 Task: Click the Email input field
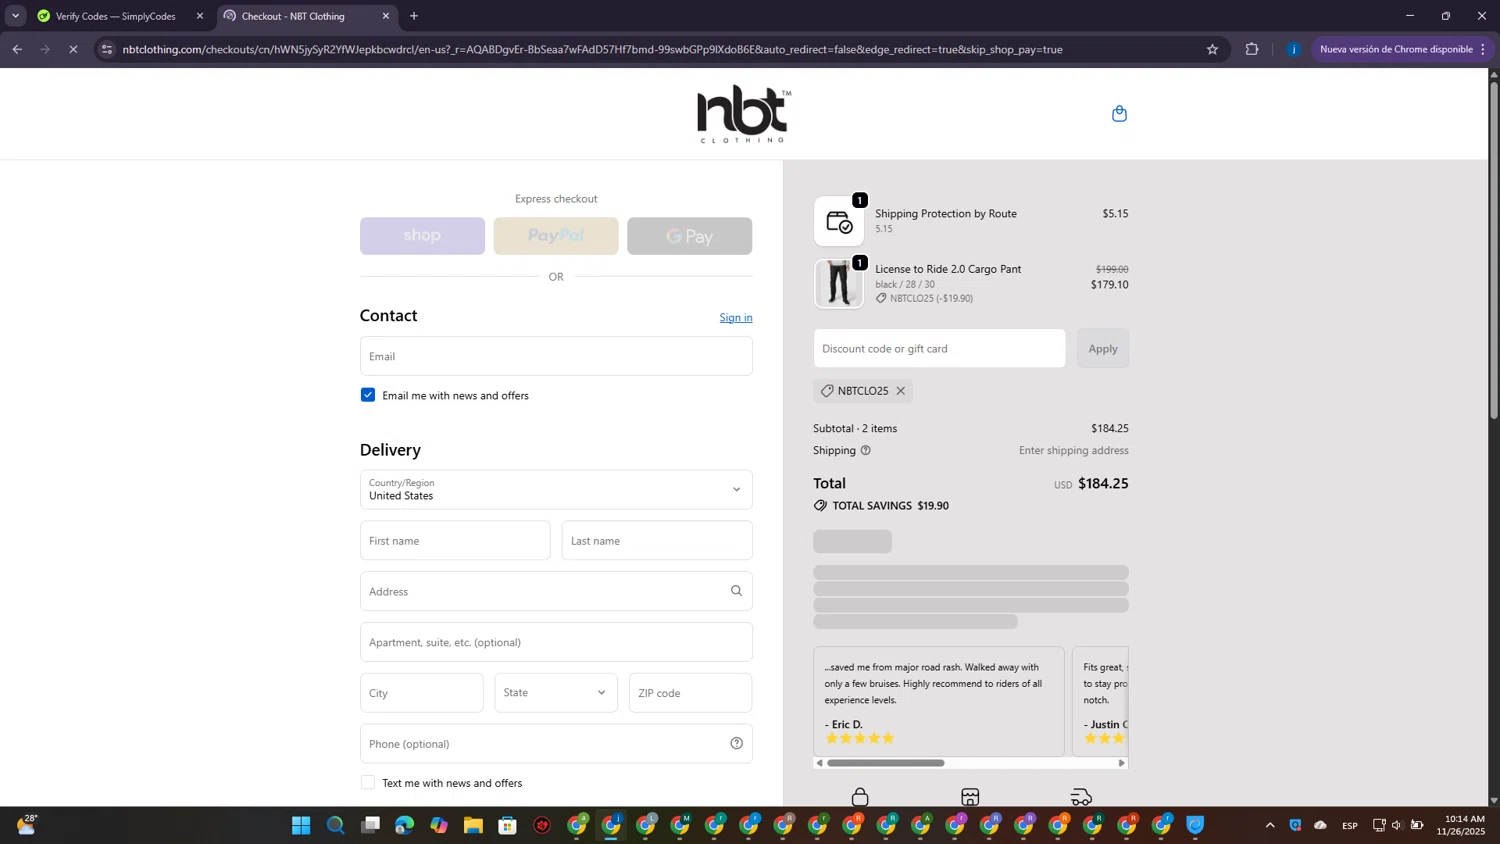556,356
